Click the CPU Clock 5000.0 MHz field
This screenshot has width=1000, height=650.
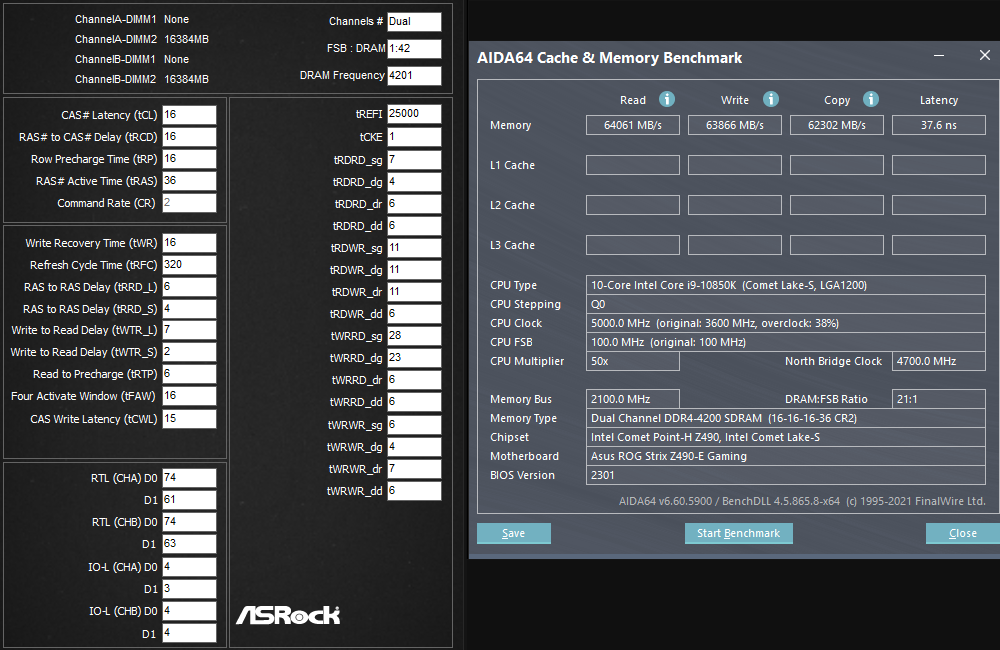click(x=786, y=323)
